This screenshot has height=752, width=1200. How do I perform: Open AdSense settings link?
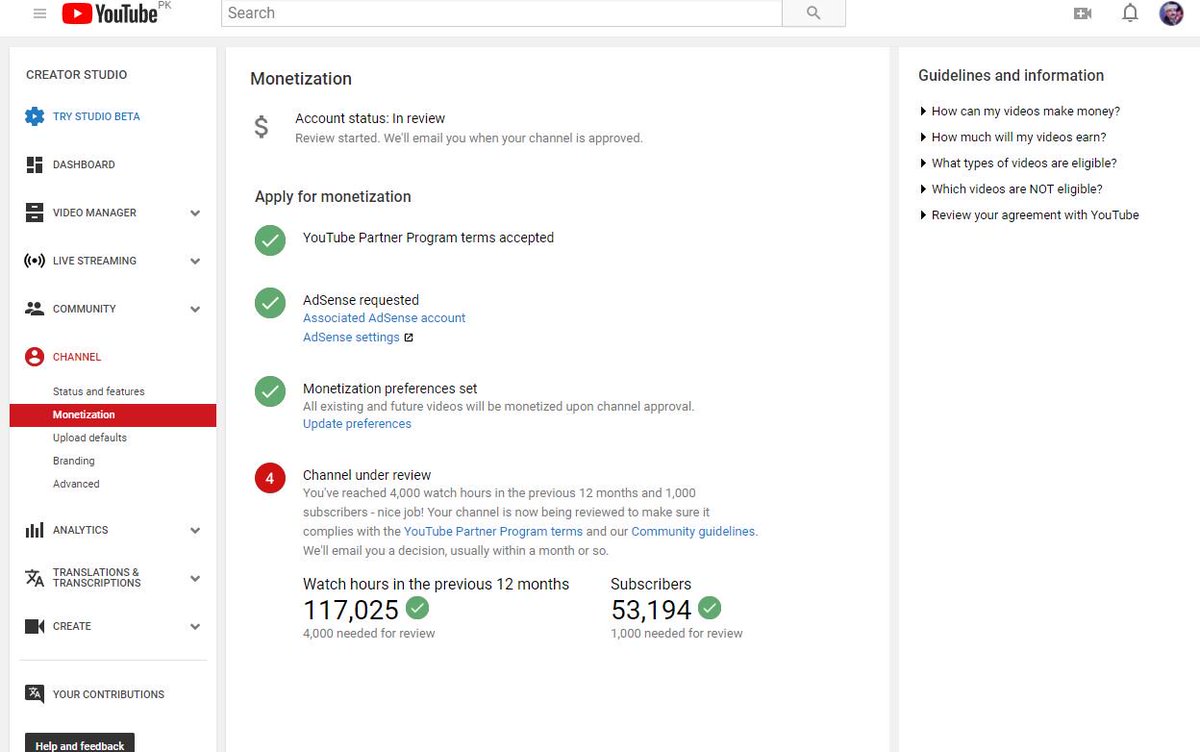pos(351,338)
